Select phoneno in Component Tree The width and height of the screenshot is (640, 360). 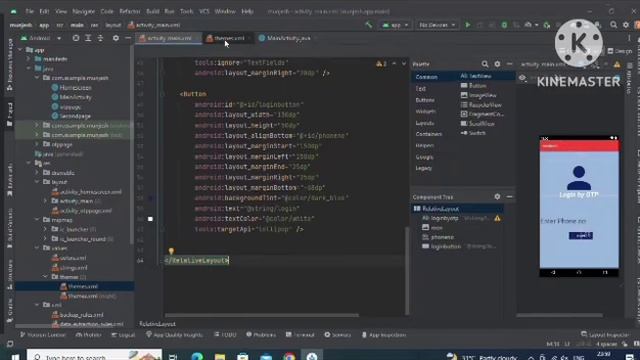click(x=437, y=237)
